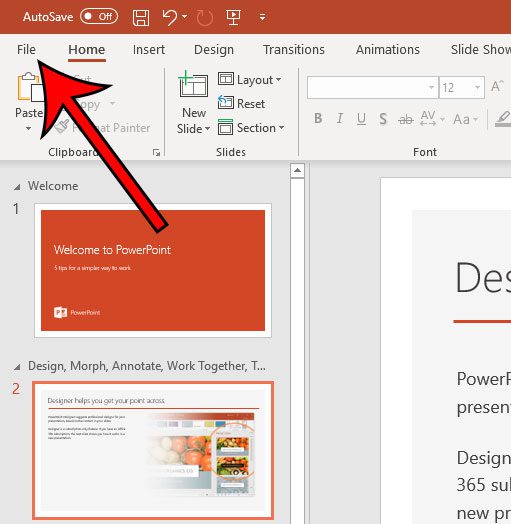Switch to the Home tab
511x524 pixels.
pyautogui.click(x=87, y=49)
